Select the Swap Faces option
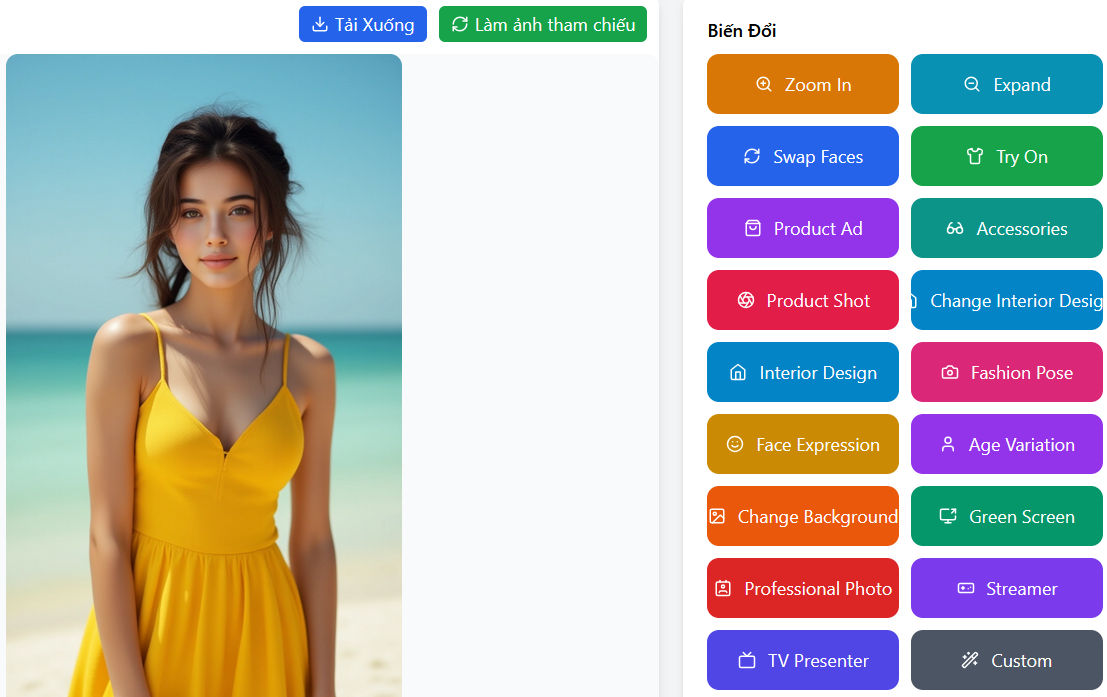 (803, 156)
